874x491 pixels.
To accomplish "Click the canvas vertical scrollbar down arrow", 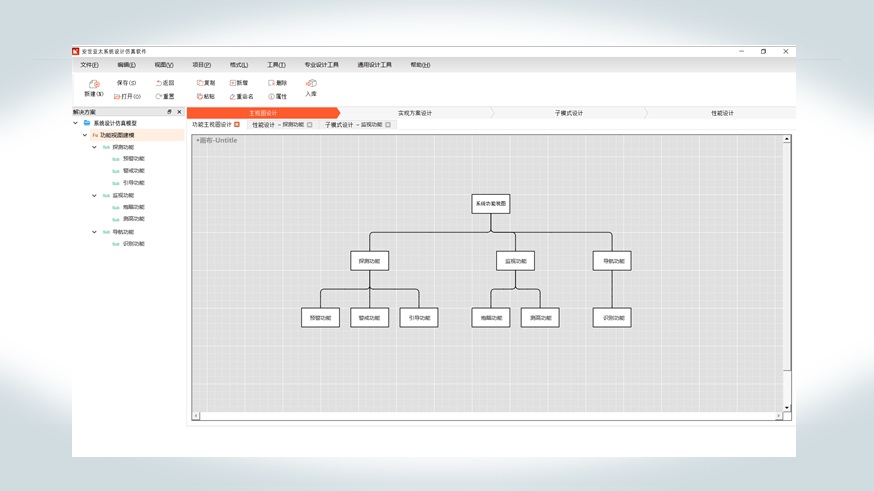I will (787, 408).
